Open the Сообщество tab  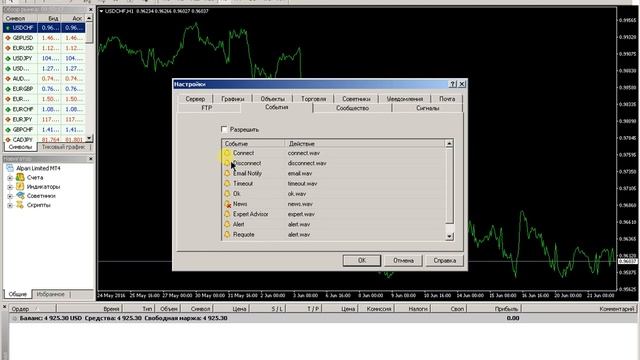click(353, 108)
